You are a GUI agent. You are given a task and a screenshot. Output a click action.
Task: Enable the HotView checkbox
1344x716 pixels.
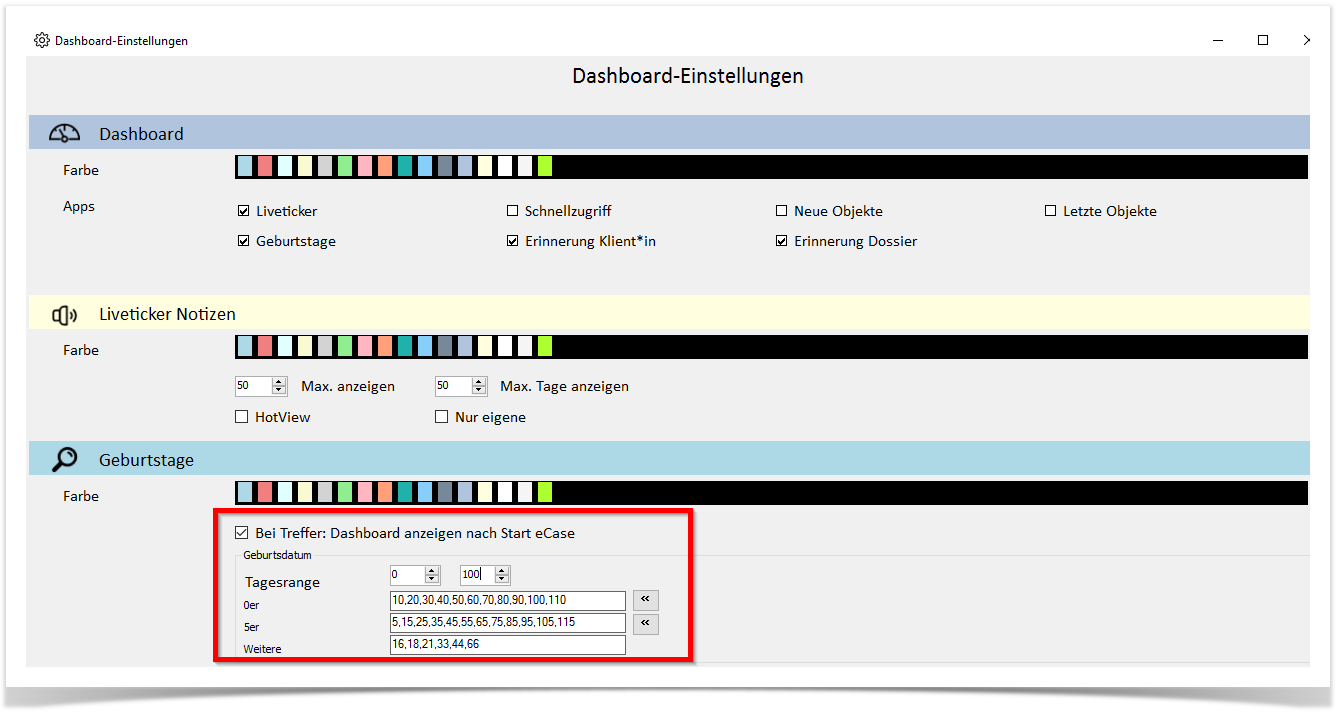coord(241,417)
